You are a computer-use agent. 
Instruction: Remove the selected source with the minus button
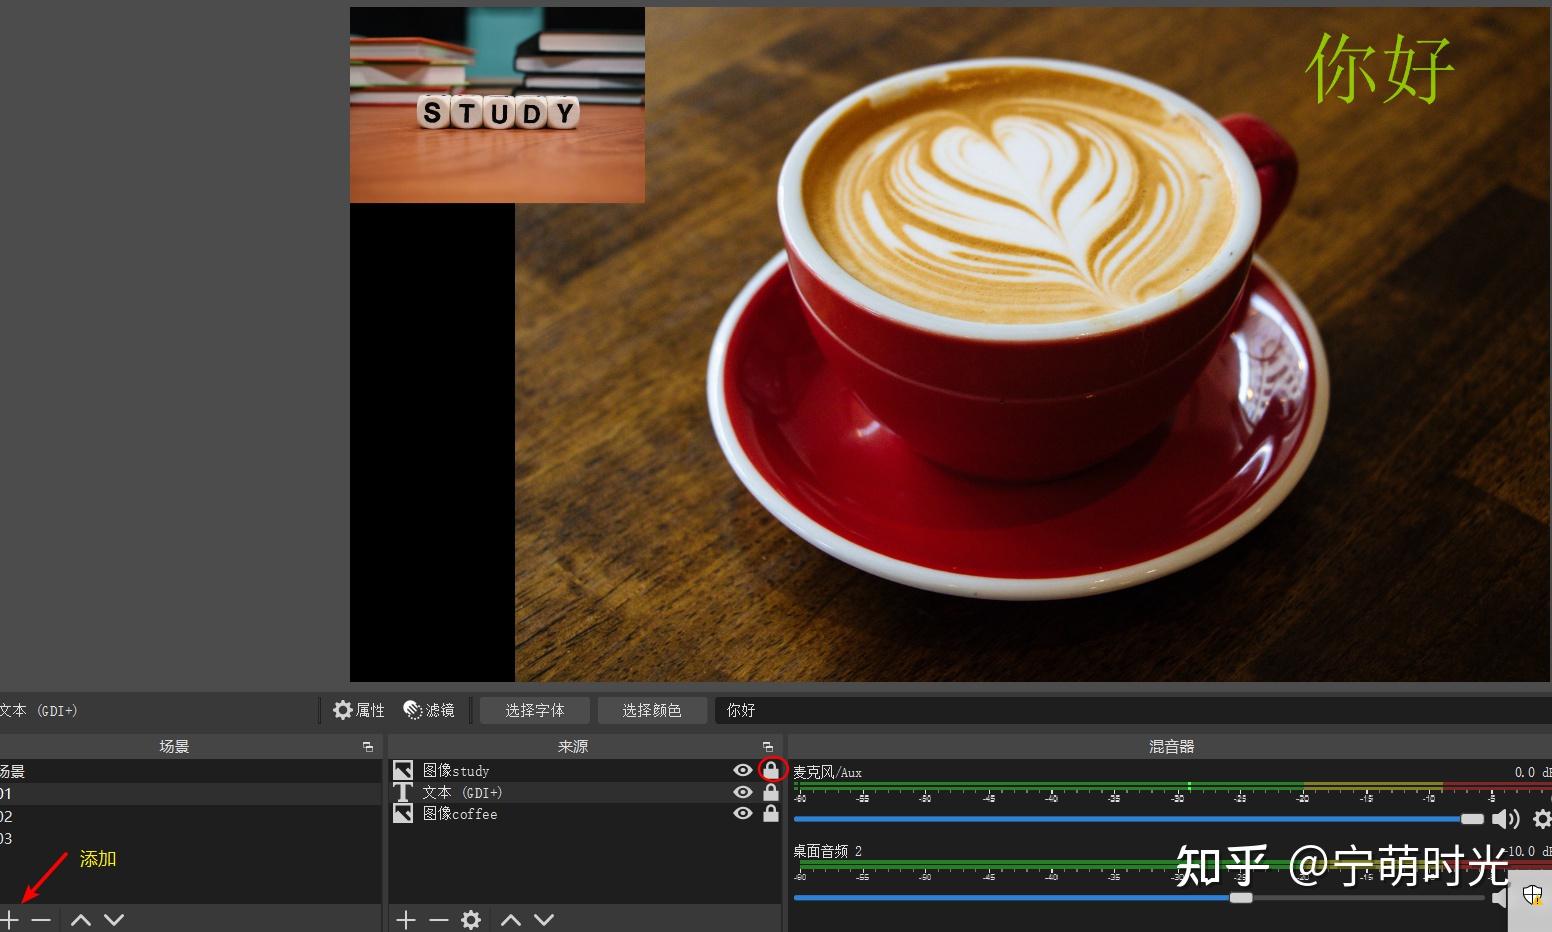(438, 919)
